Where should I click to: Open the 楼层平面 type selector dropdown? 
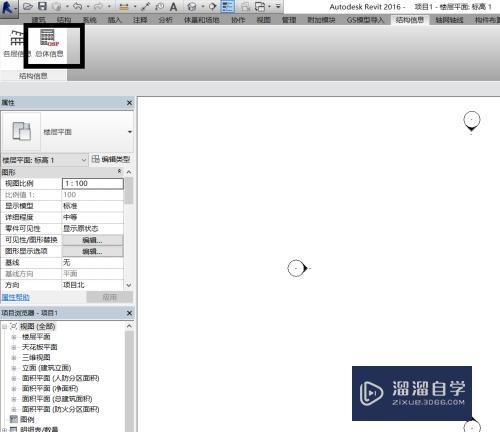[x=130, y=132]
